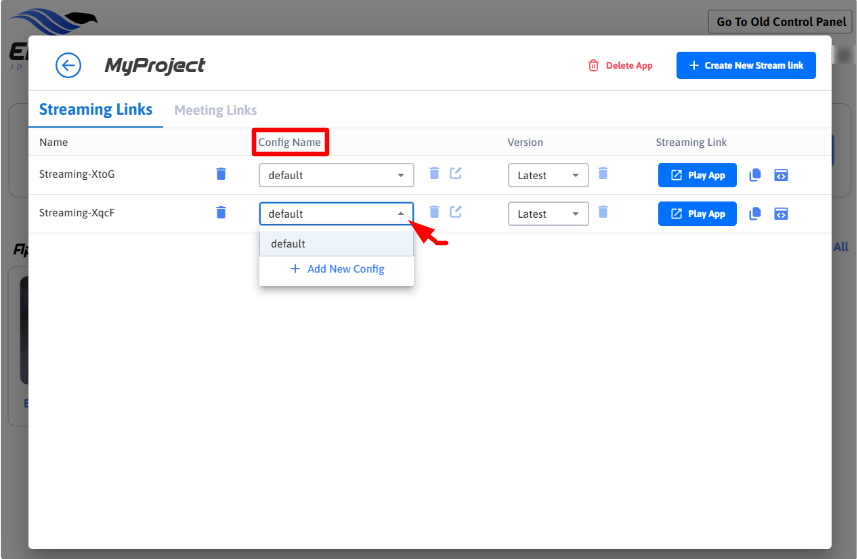Delete the Streaming-XqcF stream link
The image size is (857, 559).
221,212
